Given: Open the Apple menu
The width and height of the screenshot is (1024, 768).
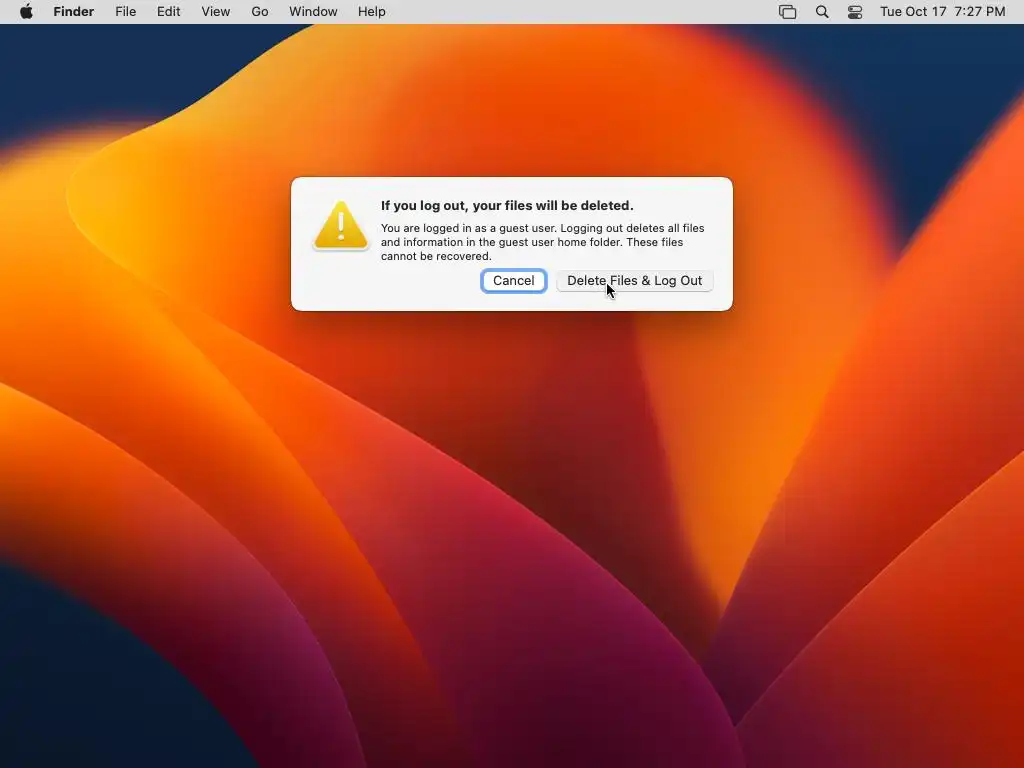Looking at the screenshot, I should point(26,12).
